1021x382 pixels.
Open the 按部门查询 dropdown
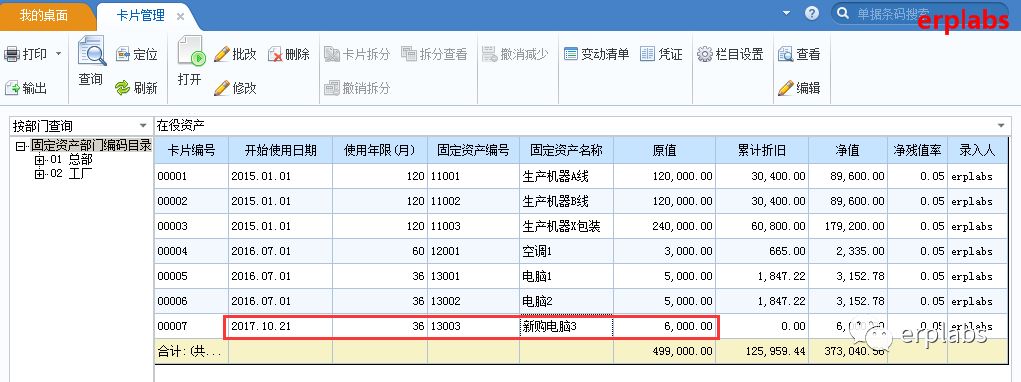[x=143, y=126]
